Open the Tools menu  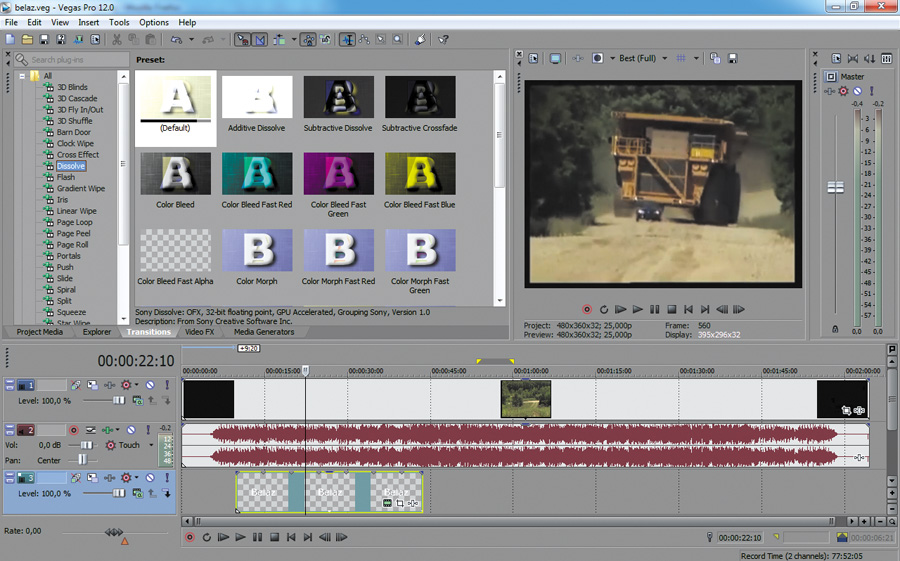pyautogui.click(x=119, y=22)
